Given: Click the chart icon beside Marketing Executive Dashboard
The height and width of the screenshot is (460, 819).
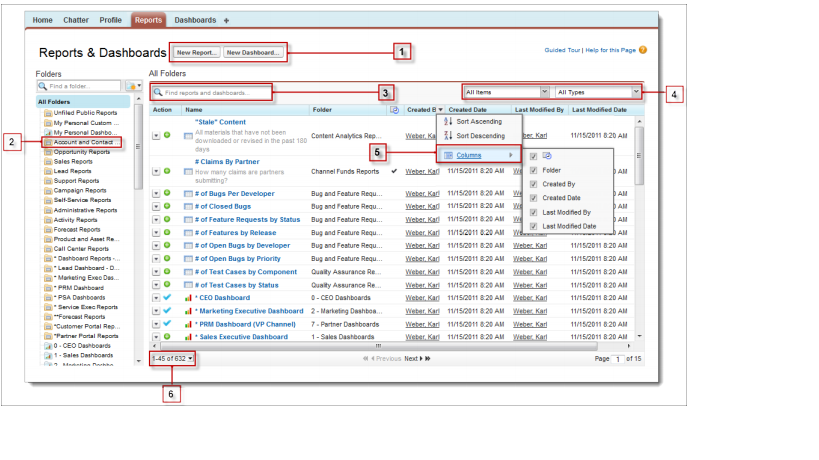Looking at the screenshot, I should pos(188,311).
